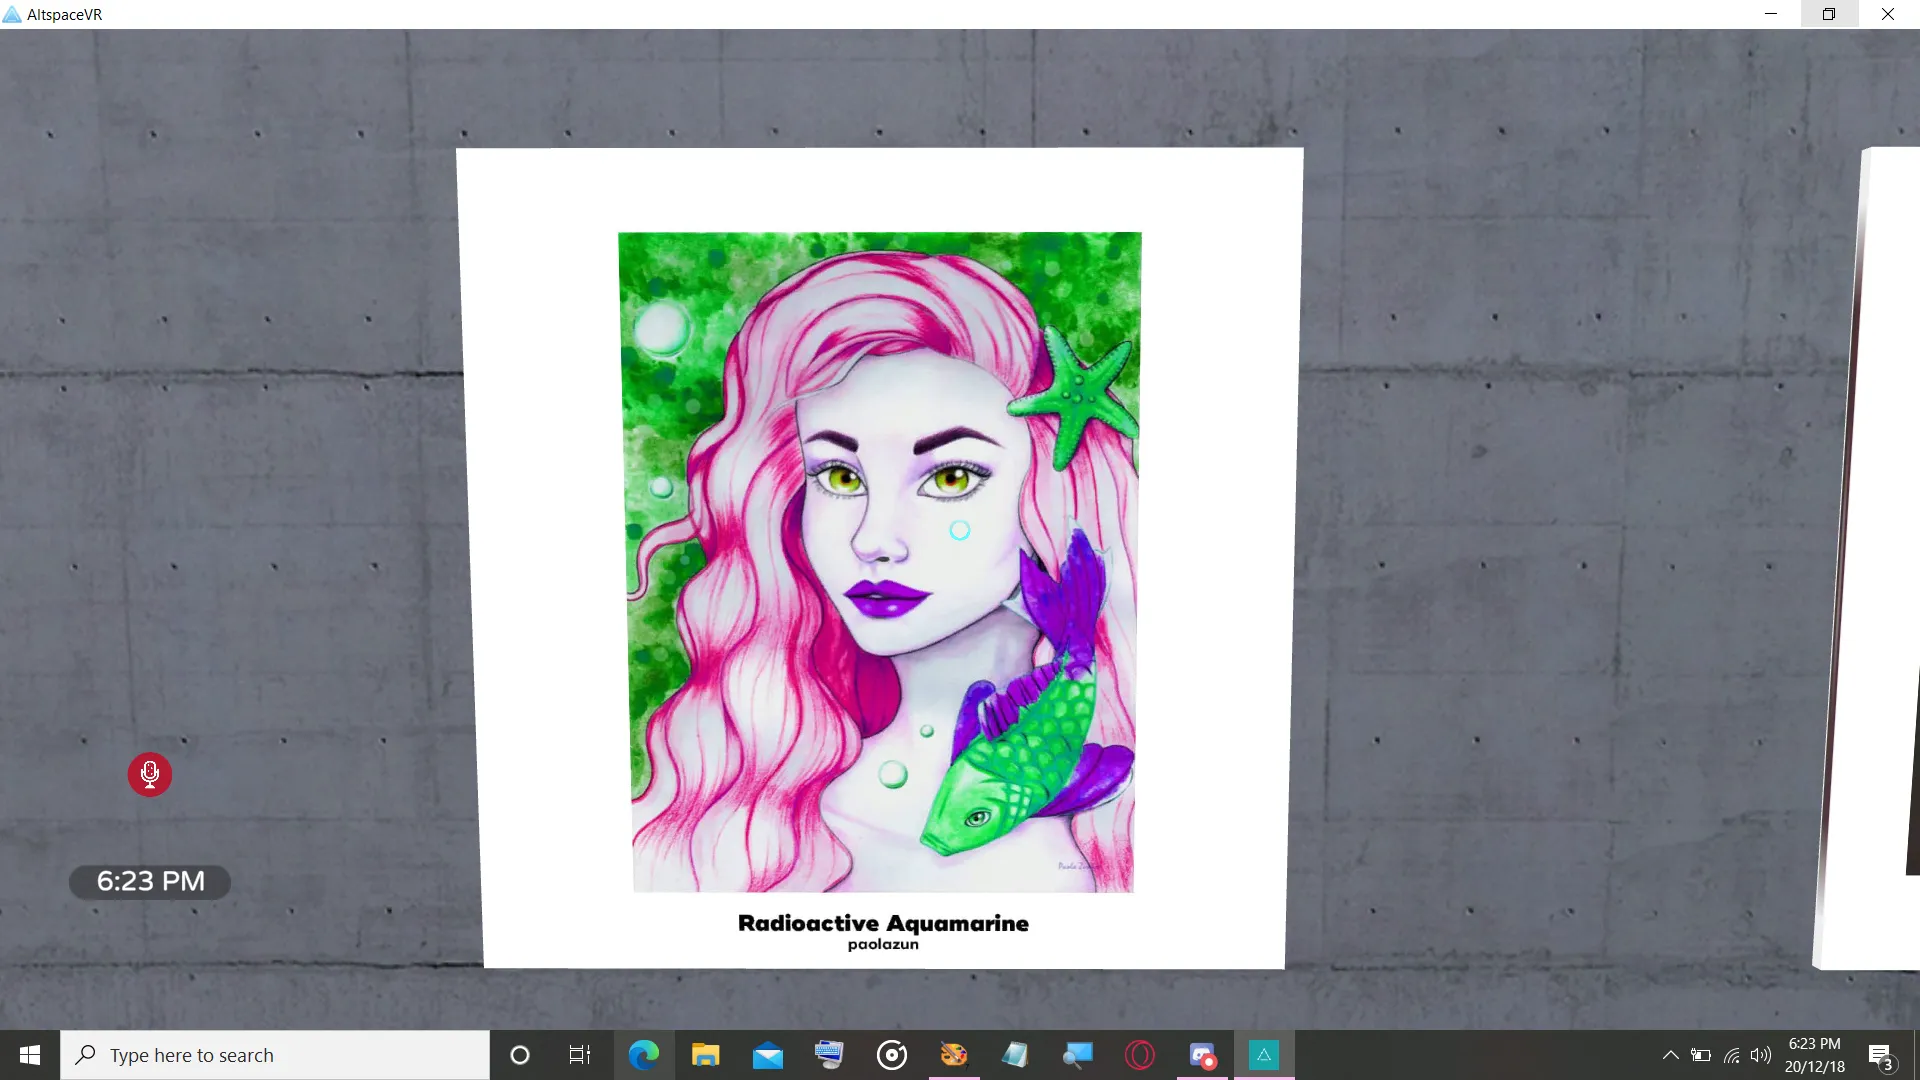Open the Radioactive Aquamarine artwork image
The image size is (1920, 1080).
880,562
